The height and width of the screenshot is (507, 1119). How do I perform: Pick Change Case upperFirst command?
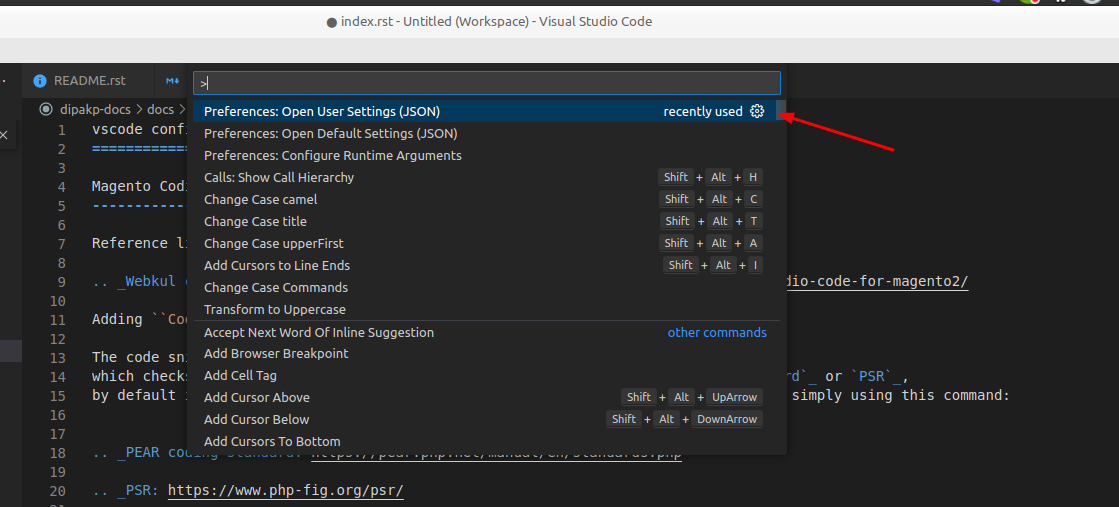tap(485, 244)
